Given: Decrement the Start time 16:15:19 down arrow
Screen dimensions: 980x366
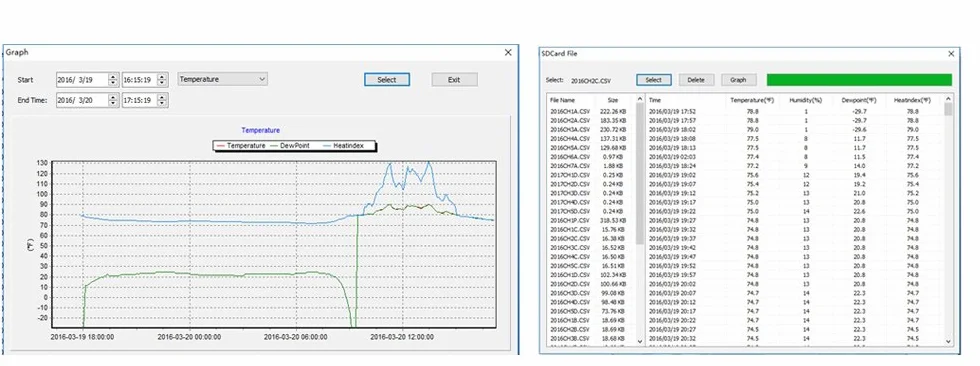Looking at the screenshot, I should click(162, 83).
